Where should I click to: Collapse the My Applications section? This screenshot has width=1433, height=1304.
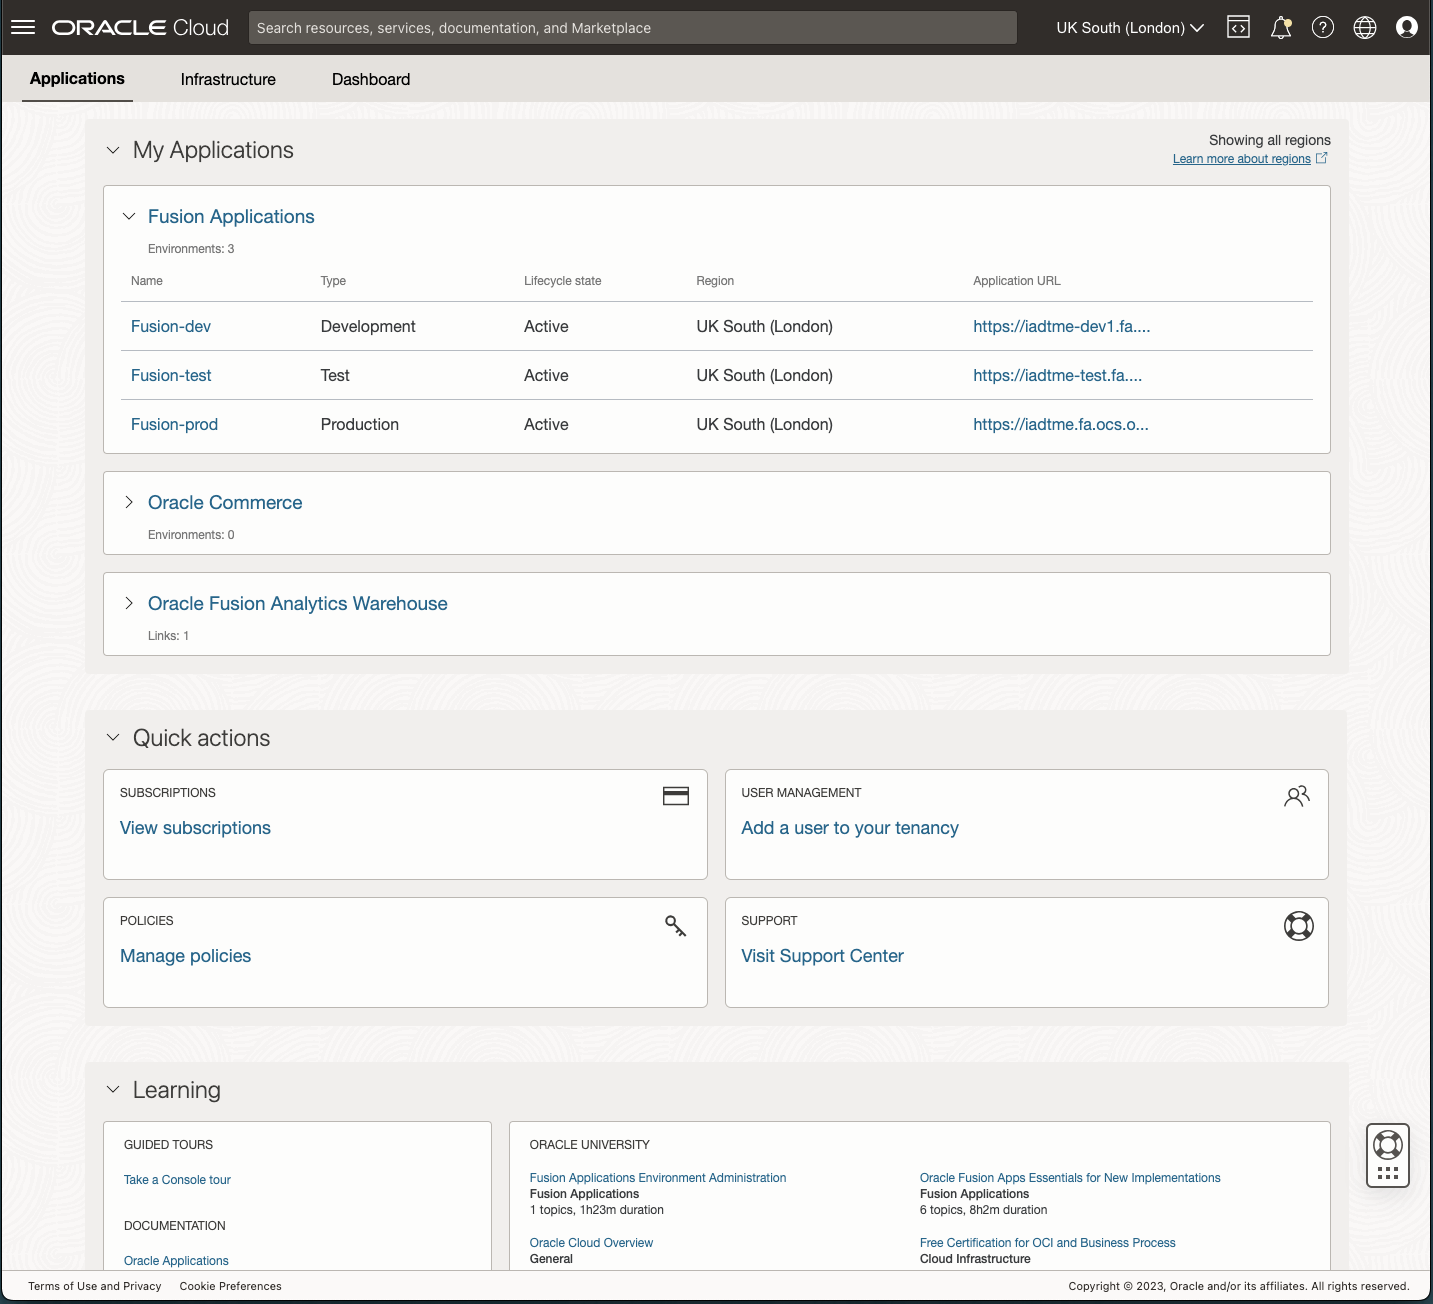coord(113,150)
